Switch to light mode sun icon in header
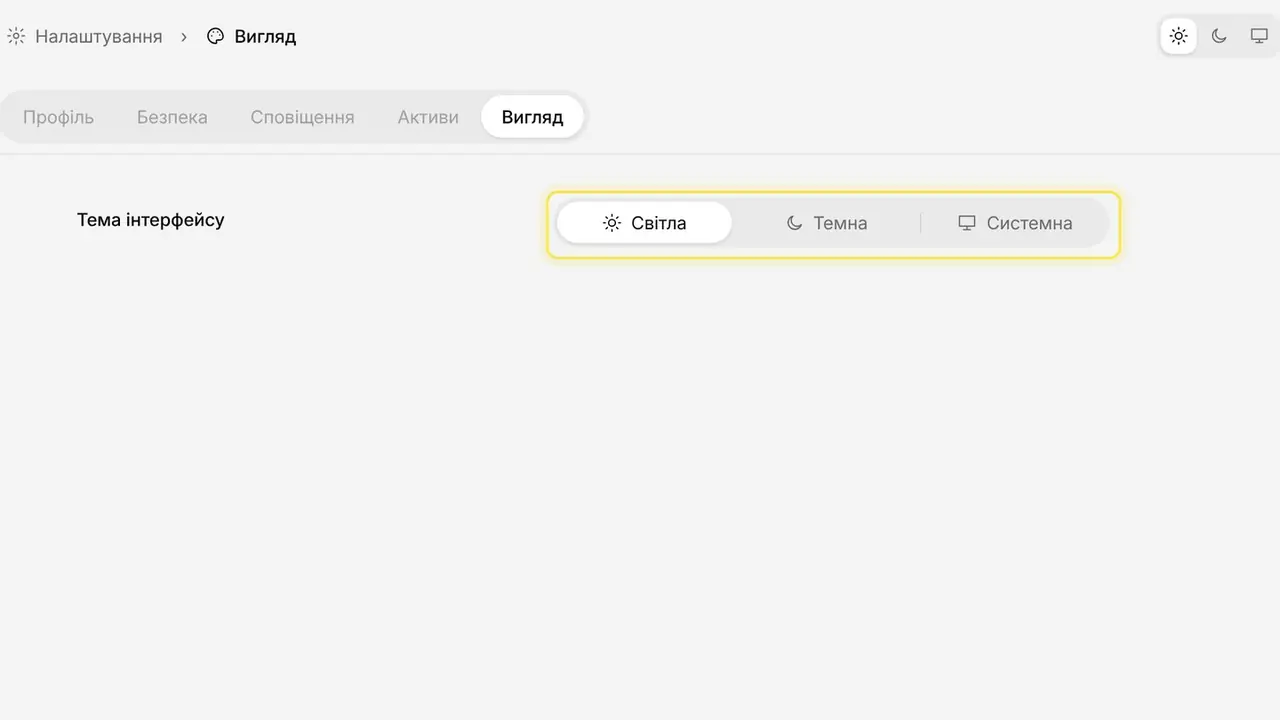Viewport: 1280px width, 720px height. pyautogui.click(x=1178, y=36)
